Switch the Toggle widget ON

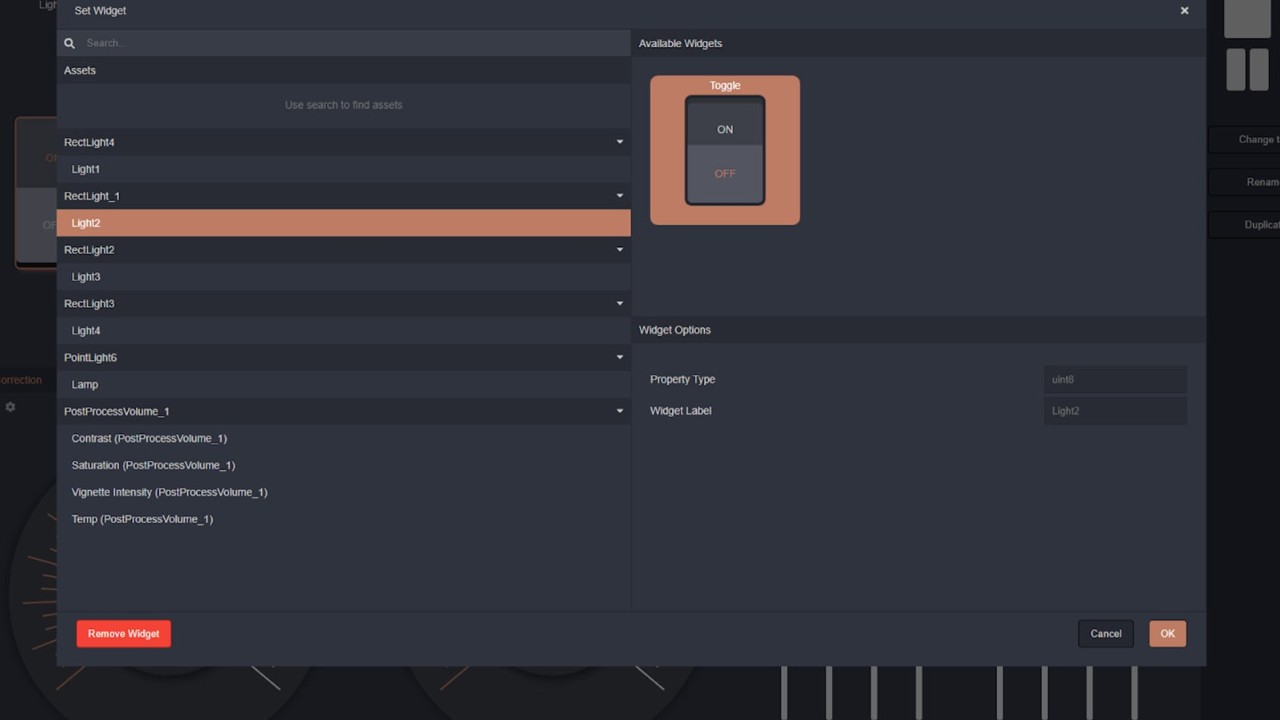coord(725,129)
